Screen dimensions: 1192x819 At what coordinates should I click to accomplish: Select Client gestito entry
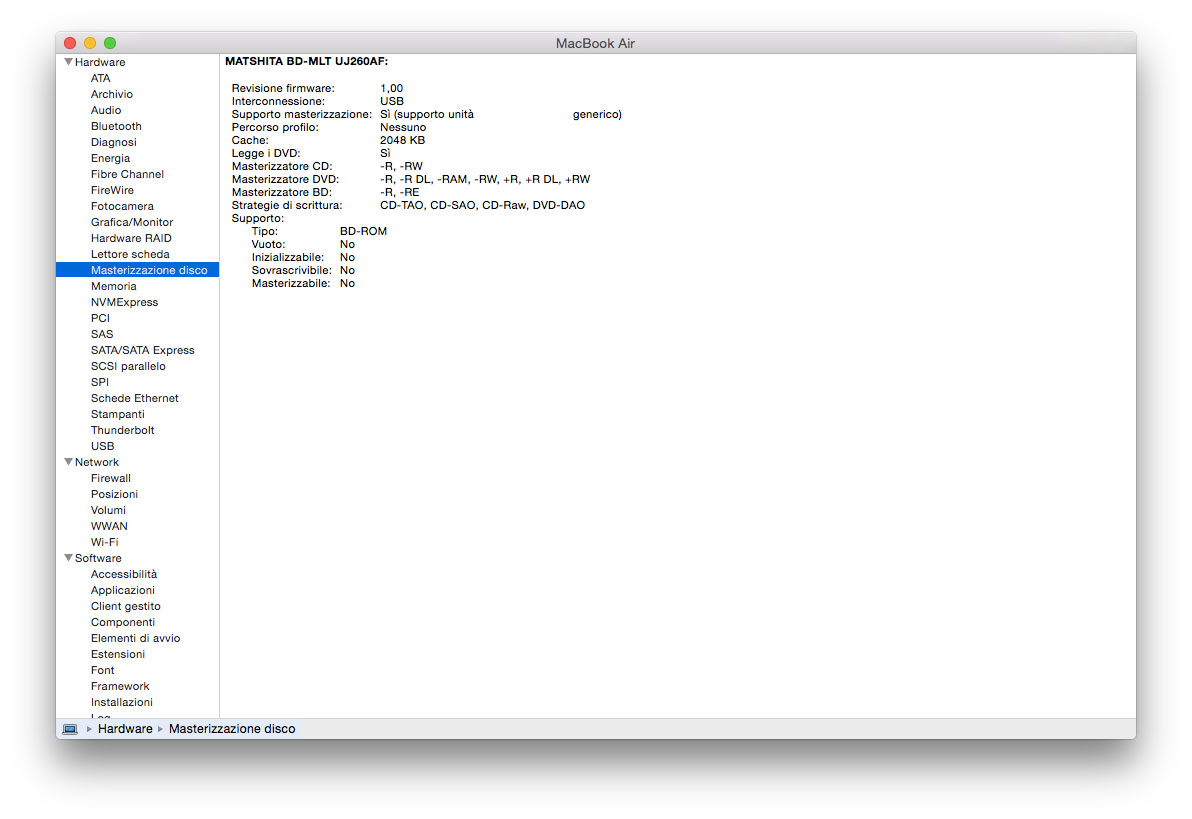coord(125,605)
